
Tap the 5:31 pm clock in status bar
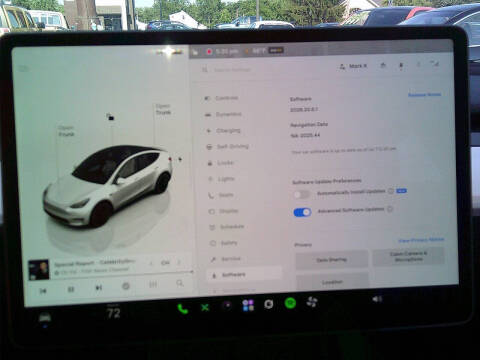click(227, 52)
